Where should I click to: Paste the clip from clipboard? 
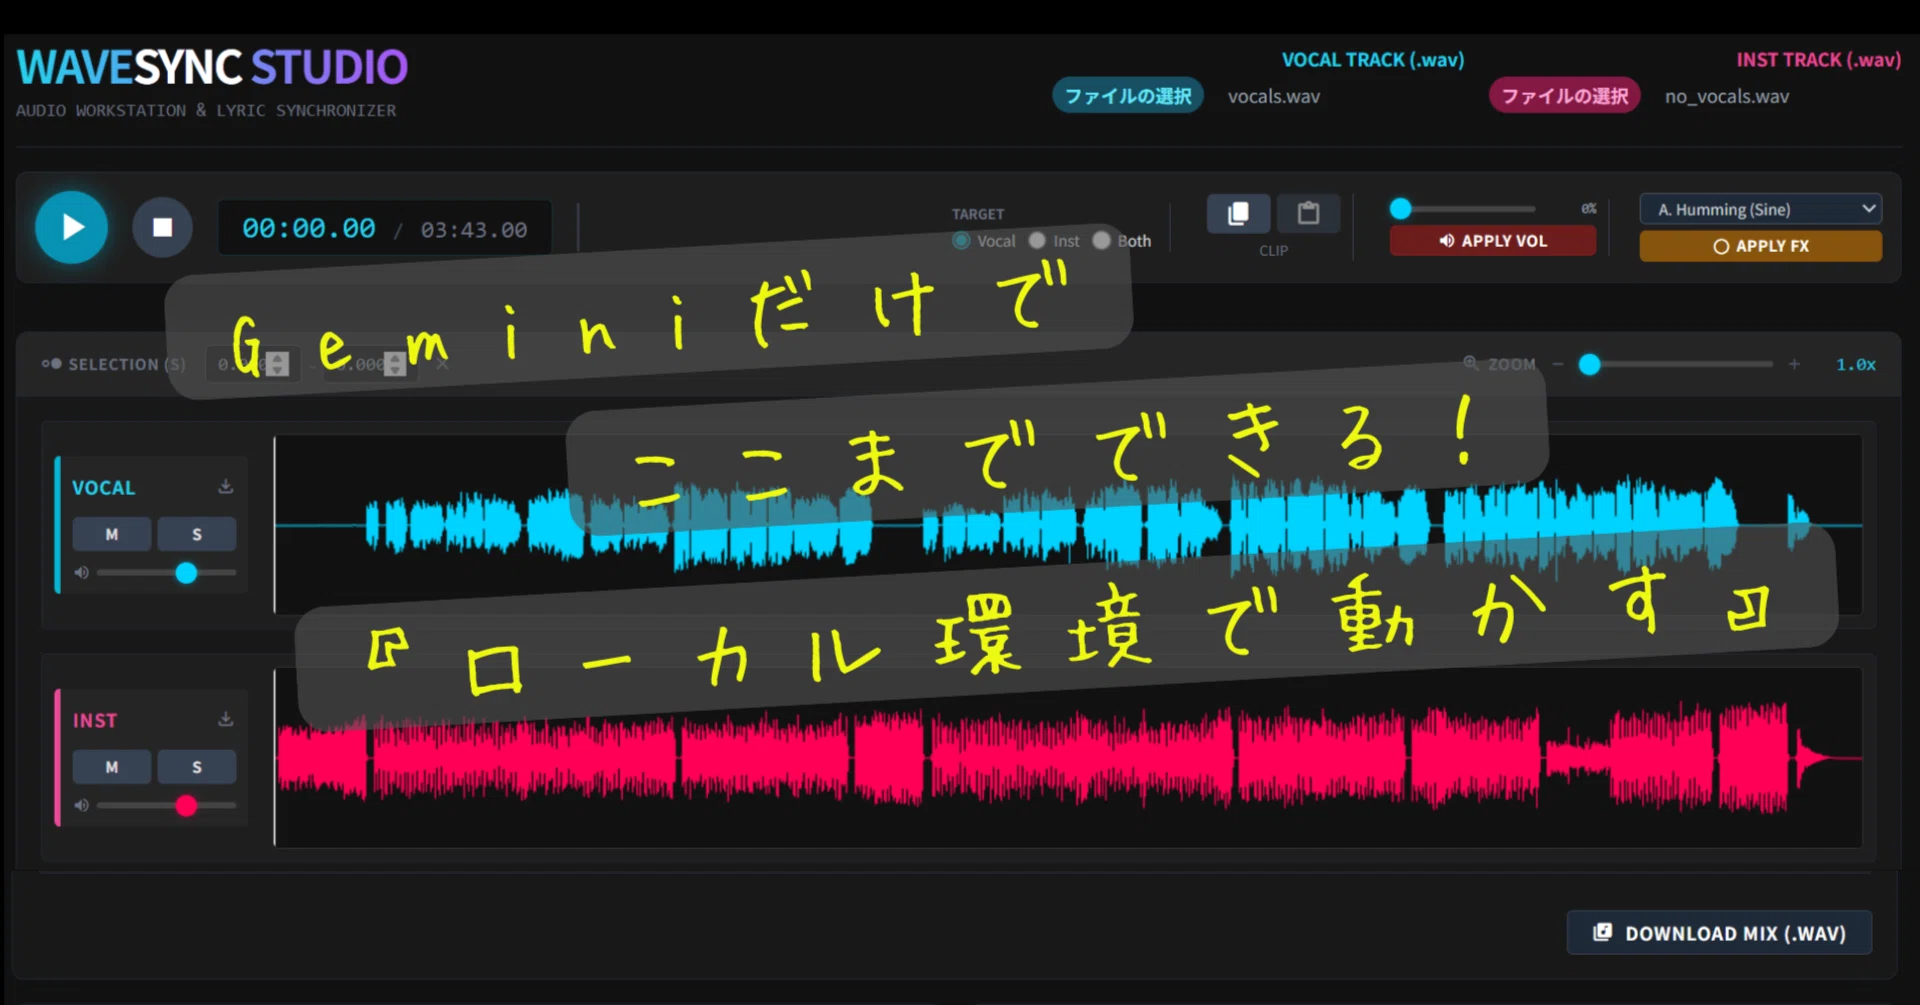point(1308,213)
